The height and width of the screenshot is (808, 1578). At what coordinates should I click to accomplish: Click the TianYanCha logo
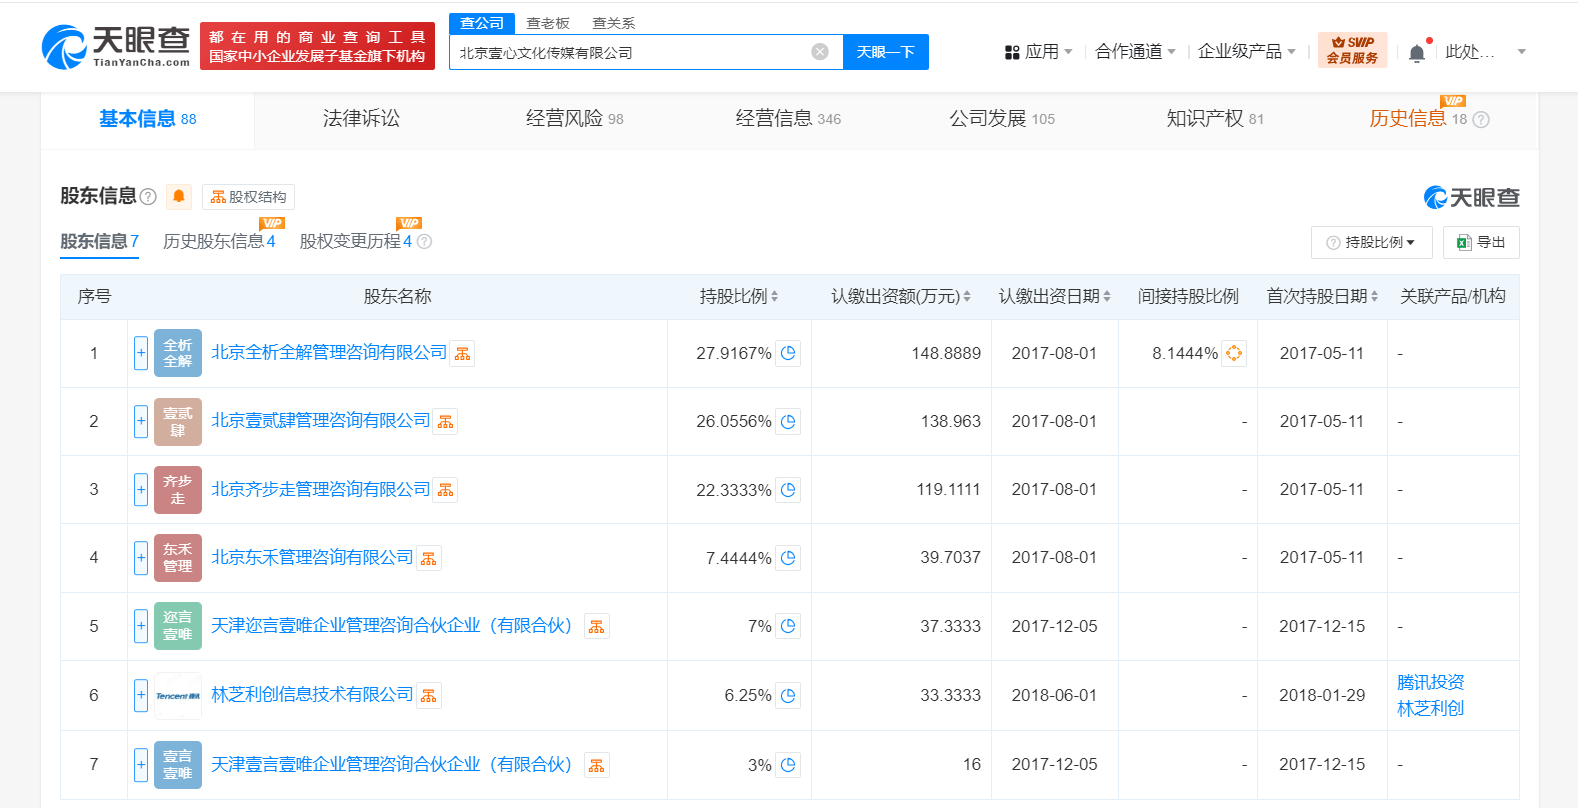(x=116, y=46)
